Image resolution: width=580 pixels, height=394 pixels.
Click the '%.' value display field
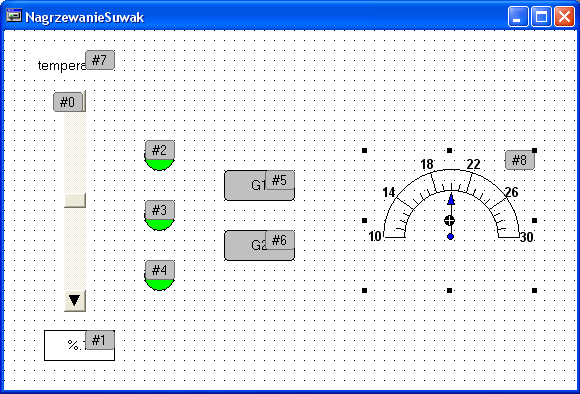tap(79, 345)
